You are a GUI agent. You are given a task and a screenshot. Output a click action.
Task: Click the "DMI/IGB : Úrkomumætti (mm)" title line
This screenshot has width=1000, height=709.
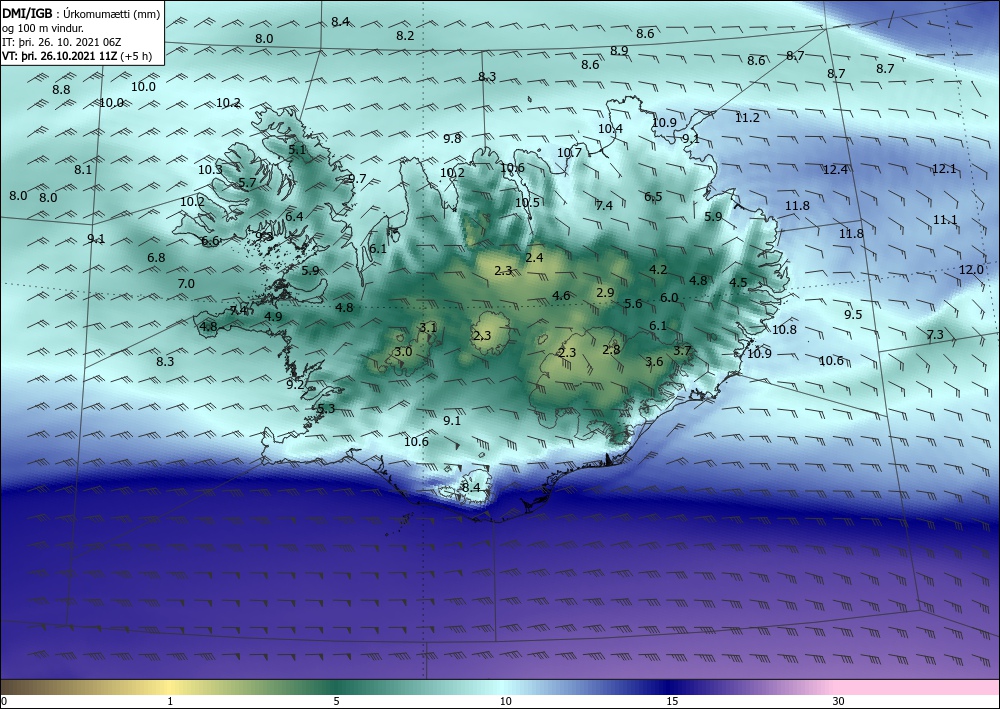tap(81, 14)
